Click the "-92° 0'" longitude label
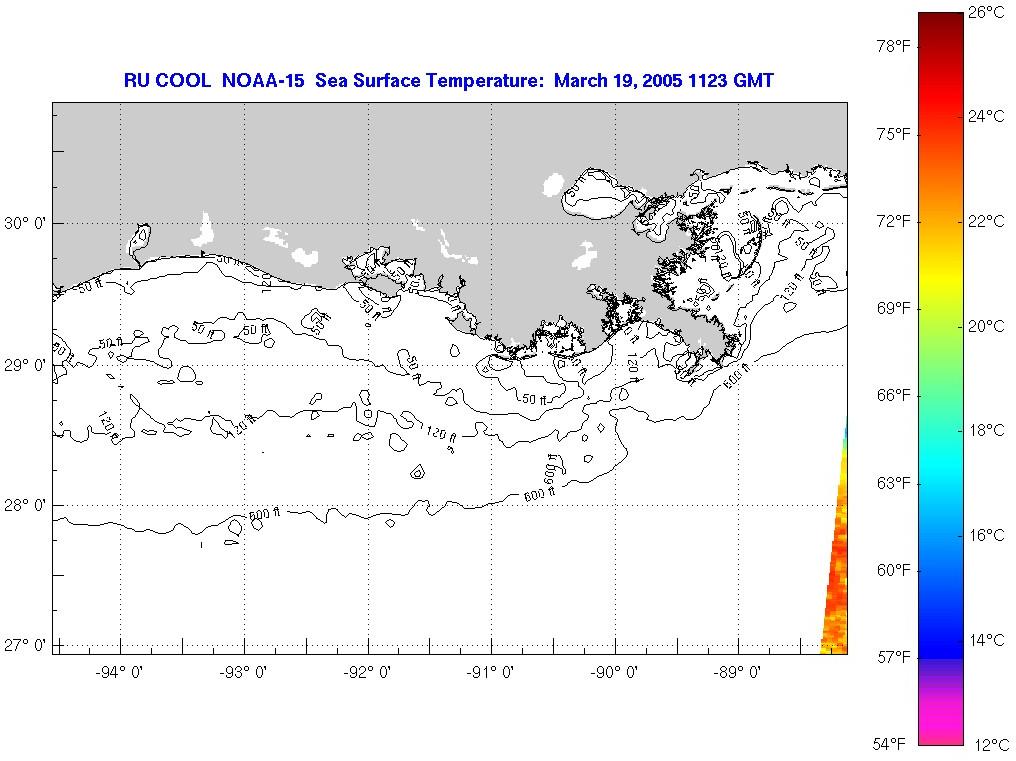The image size is (1016, 761). pos(367,672)
